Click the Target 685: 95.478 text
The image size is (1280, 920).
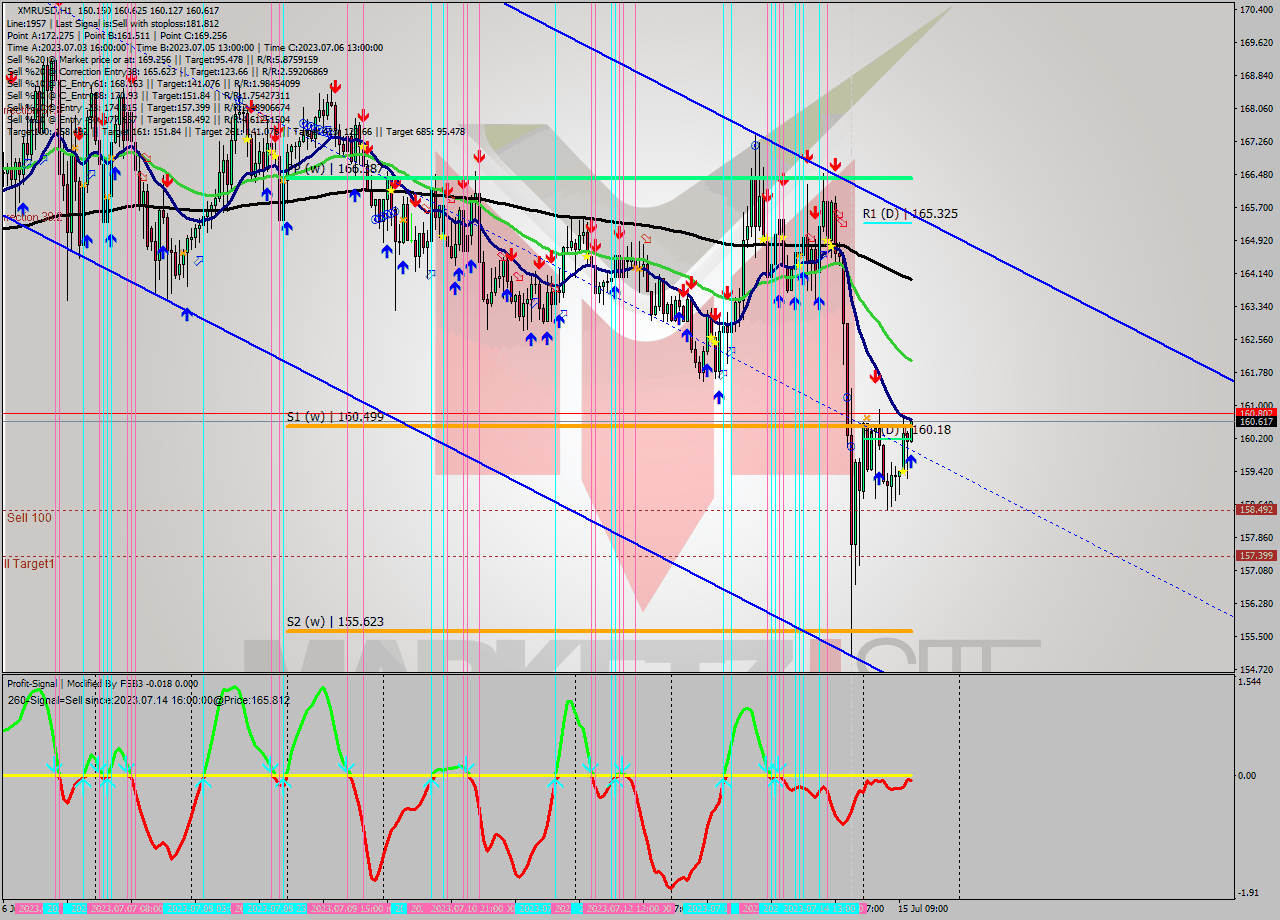click(425, 131)
